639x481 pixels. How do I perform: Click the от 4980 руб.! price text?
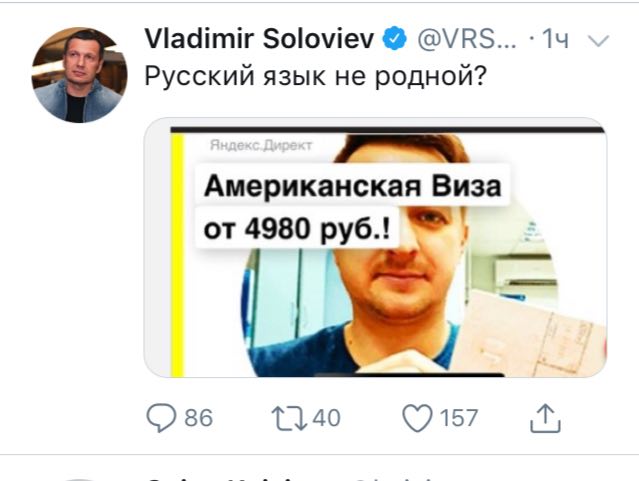(297, 229)
